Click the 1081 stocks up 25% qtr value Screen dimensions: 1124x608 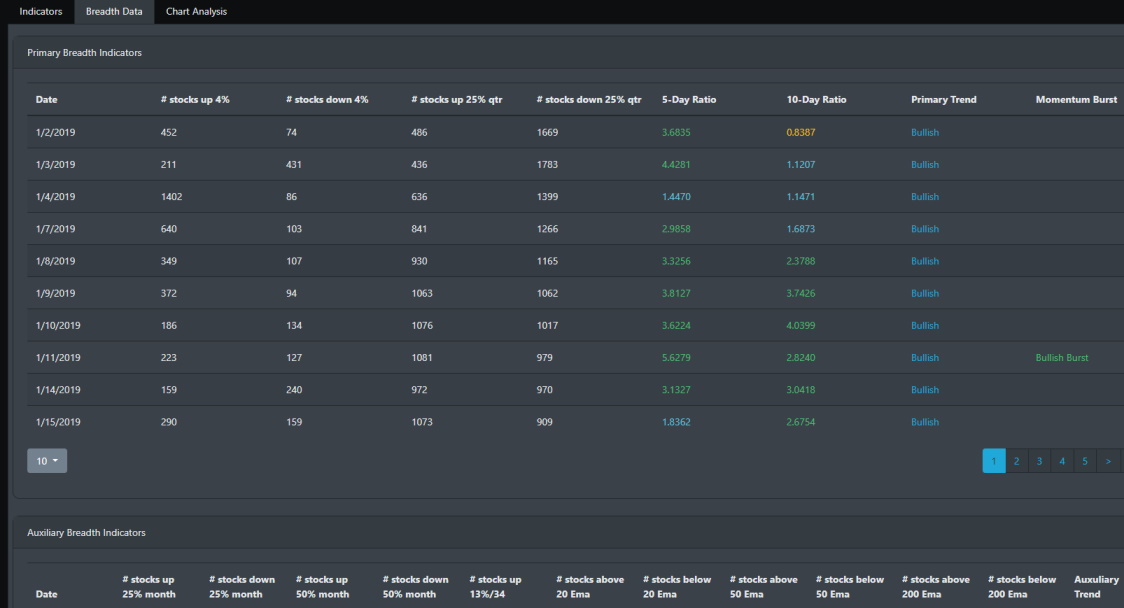coord(422,358)
